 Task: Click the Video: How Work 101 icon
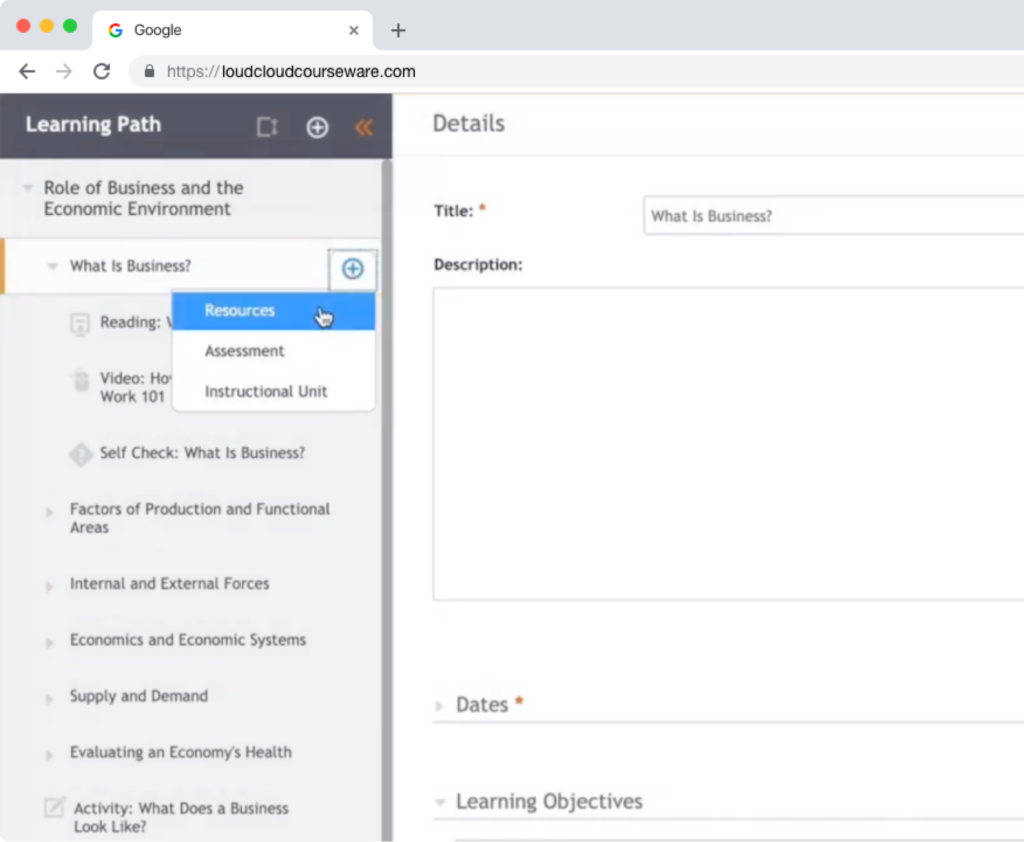click(x=80, y=381)
